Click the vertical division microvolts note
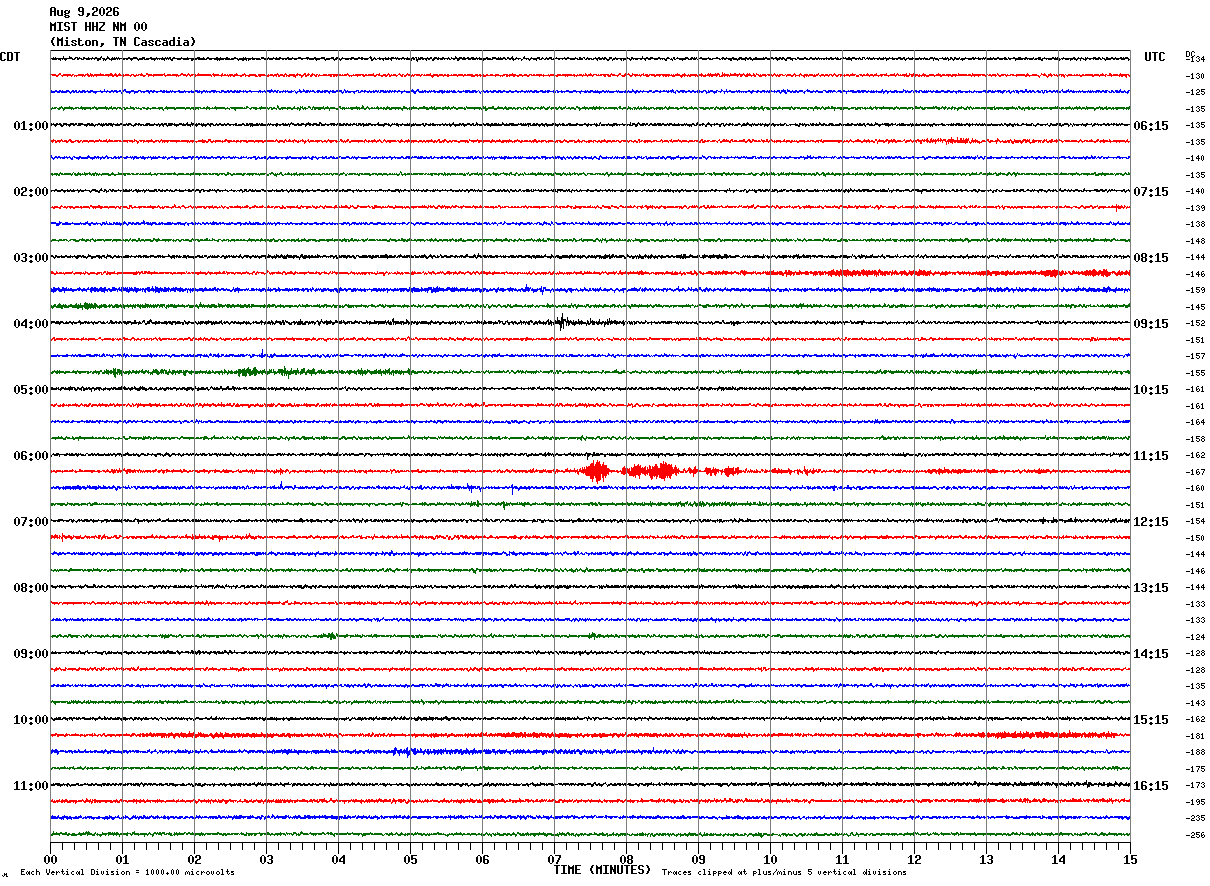 click(x=128, y=873)
